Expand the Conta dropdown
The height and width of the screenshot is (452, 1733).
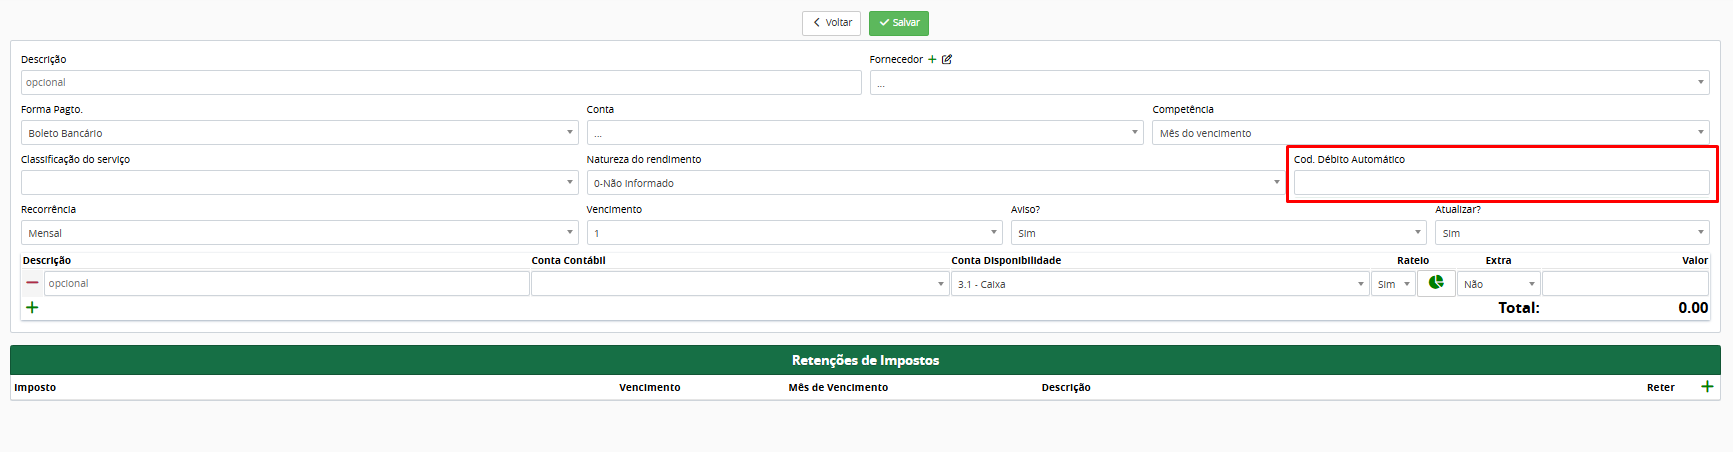[x=864, y=133]
